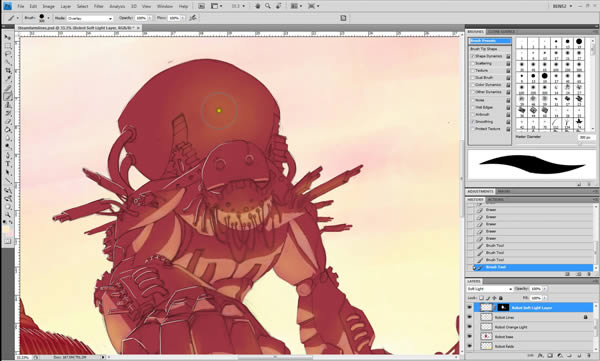Select the Brush tool in toolbox

[x=7, y=96]
